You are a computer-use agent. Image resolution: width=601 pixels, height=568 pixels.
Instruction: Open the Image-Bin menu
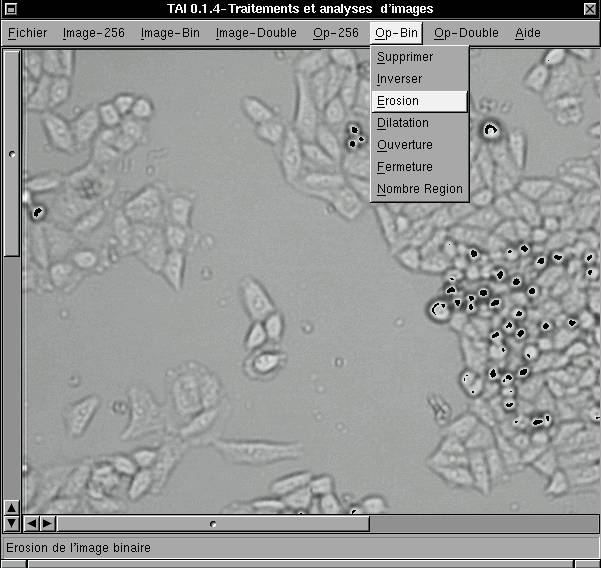click(x=170, y=33)
